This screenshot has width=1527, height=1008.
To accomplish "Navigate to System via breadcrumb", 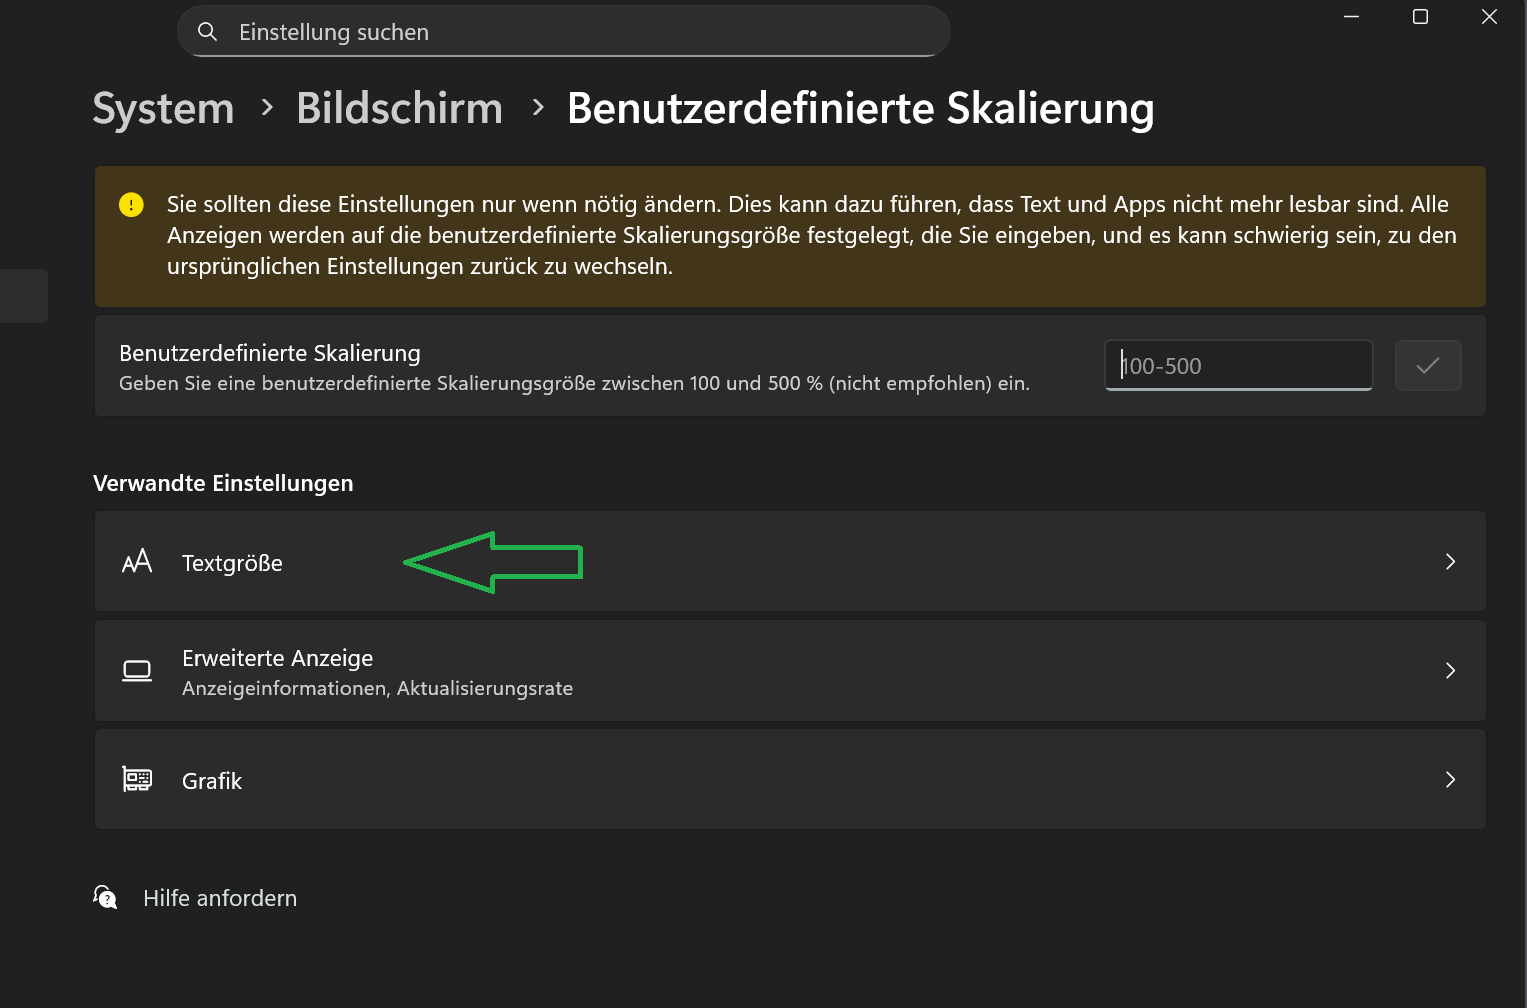I will tap(163, 108).
